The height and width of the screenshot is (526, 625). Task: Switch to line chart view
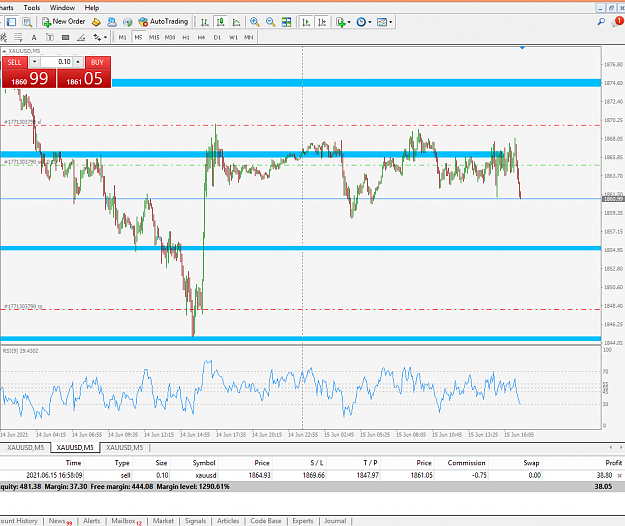click(236, 22)
